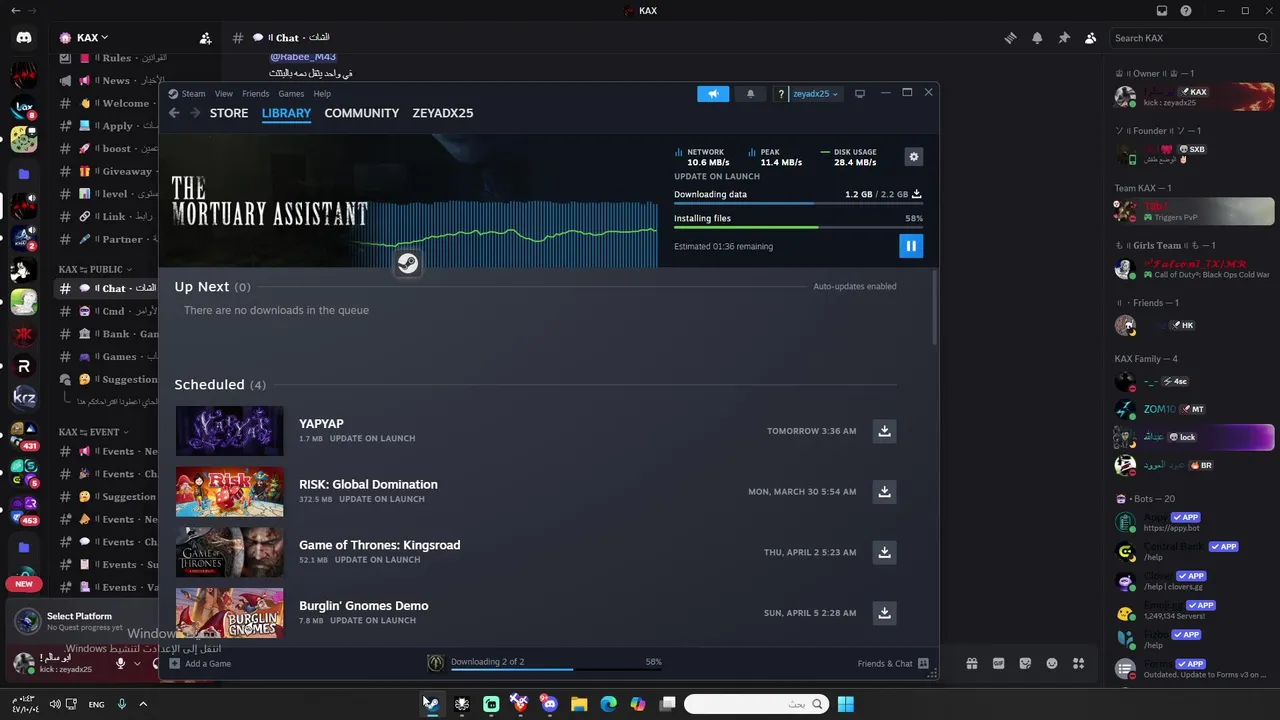Click the Auto-updates enabled label
This screenshot has height=720, width=1280.
click(855, 286)
